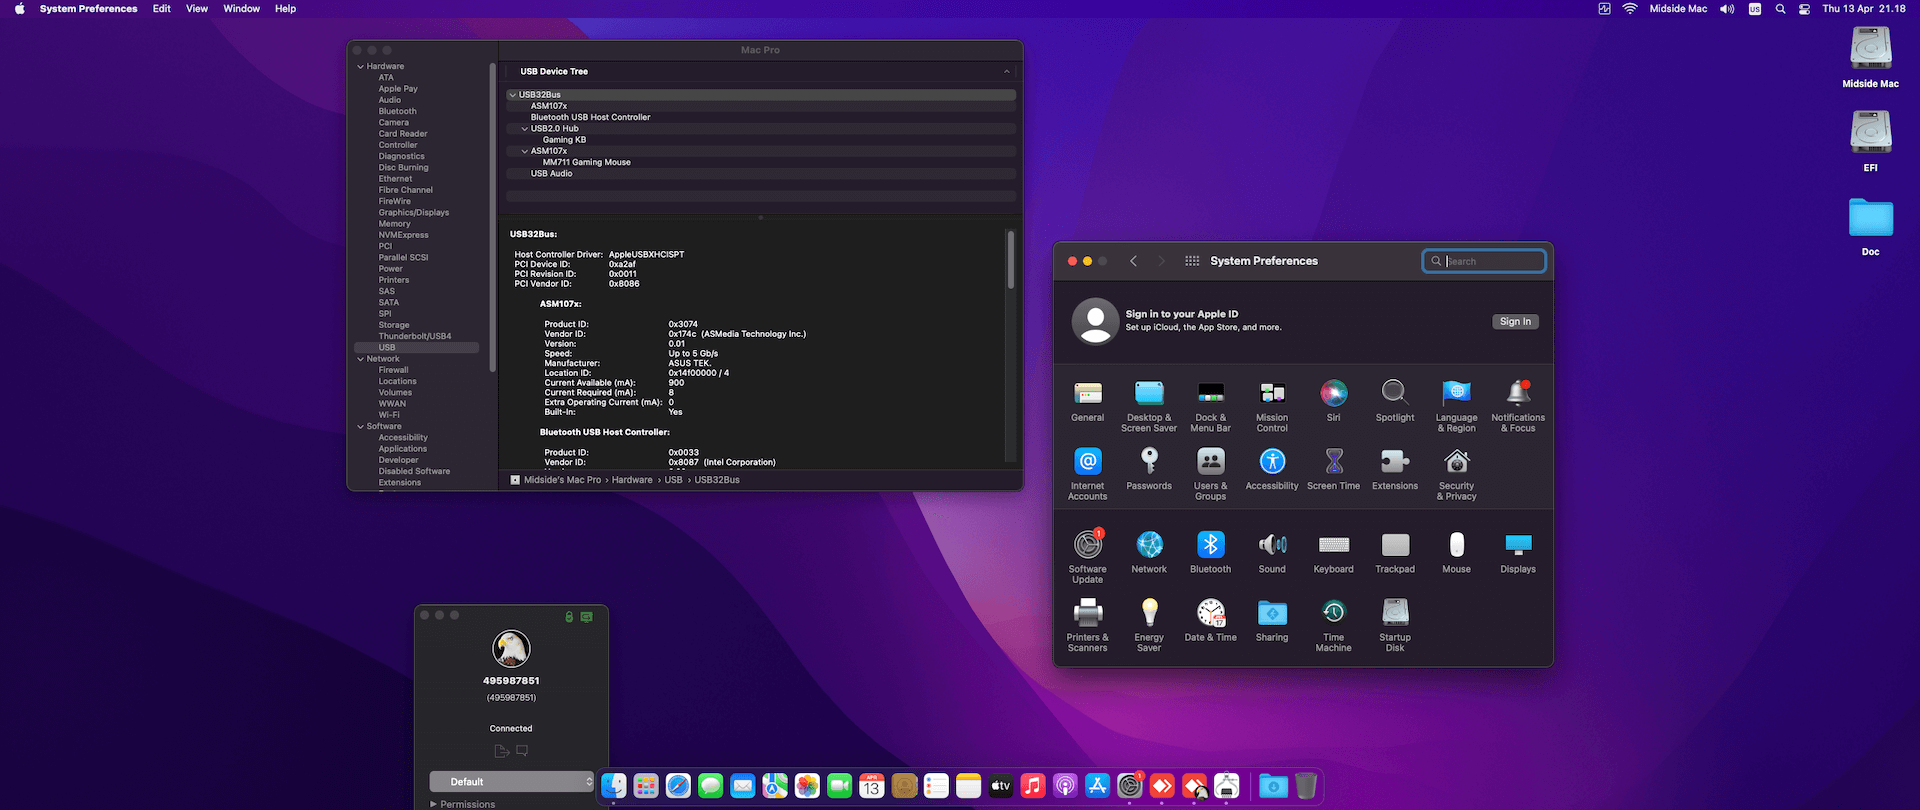Click Hardware in the path bar
The width and height of the screenshot is (1920, 810).
[632, 480]
